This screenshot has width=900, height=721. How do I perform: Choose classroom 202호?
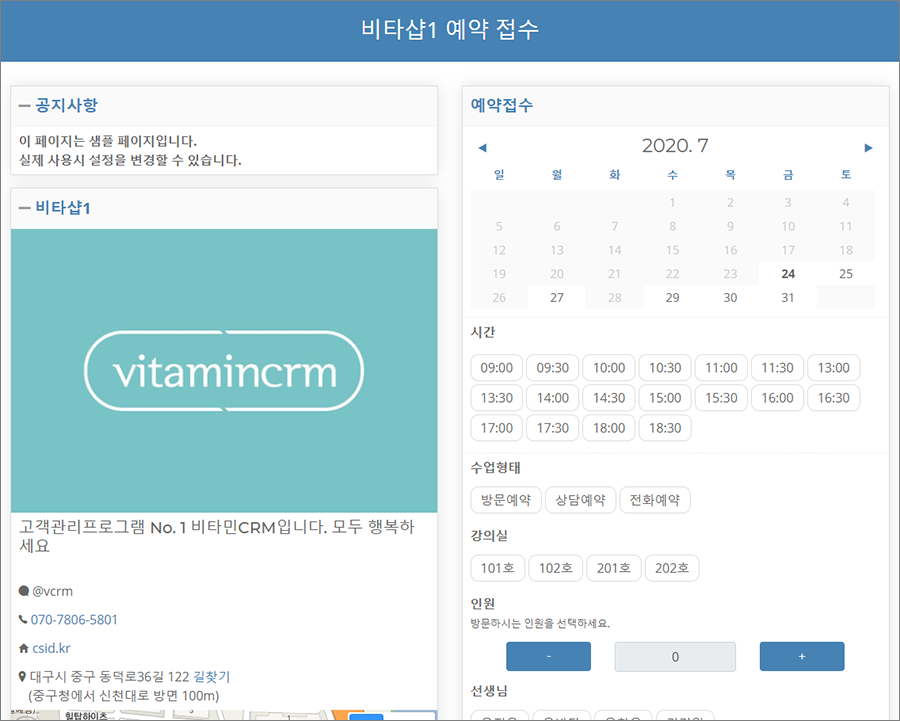(x=672, y=568)
